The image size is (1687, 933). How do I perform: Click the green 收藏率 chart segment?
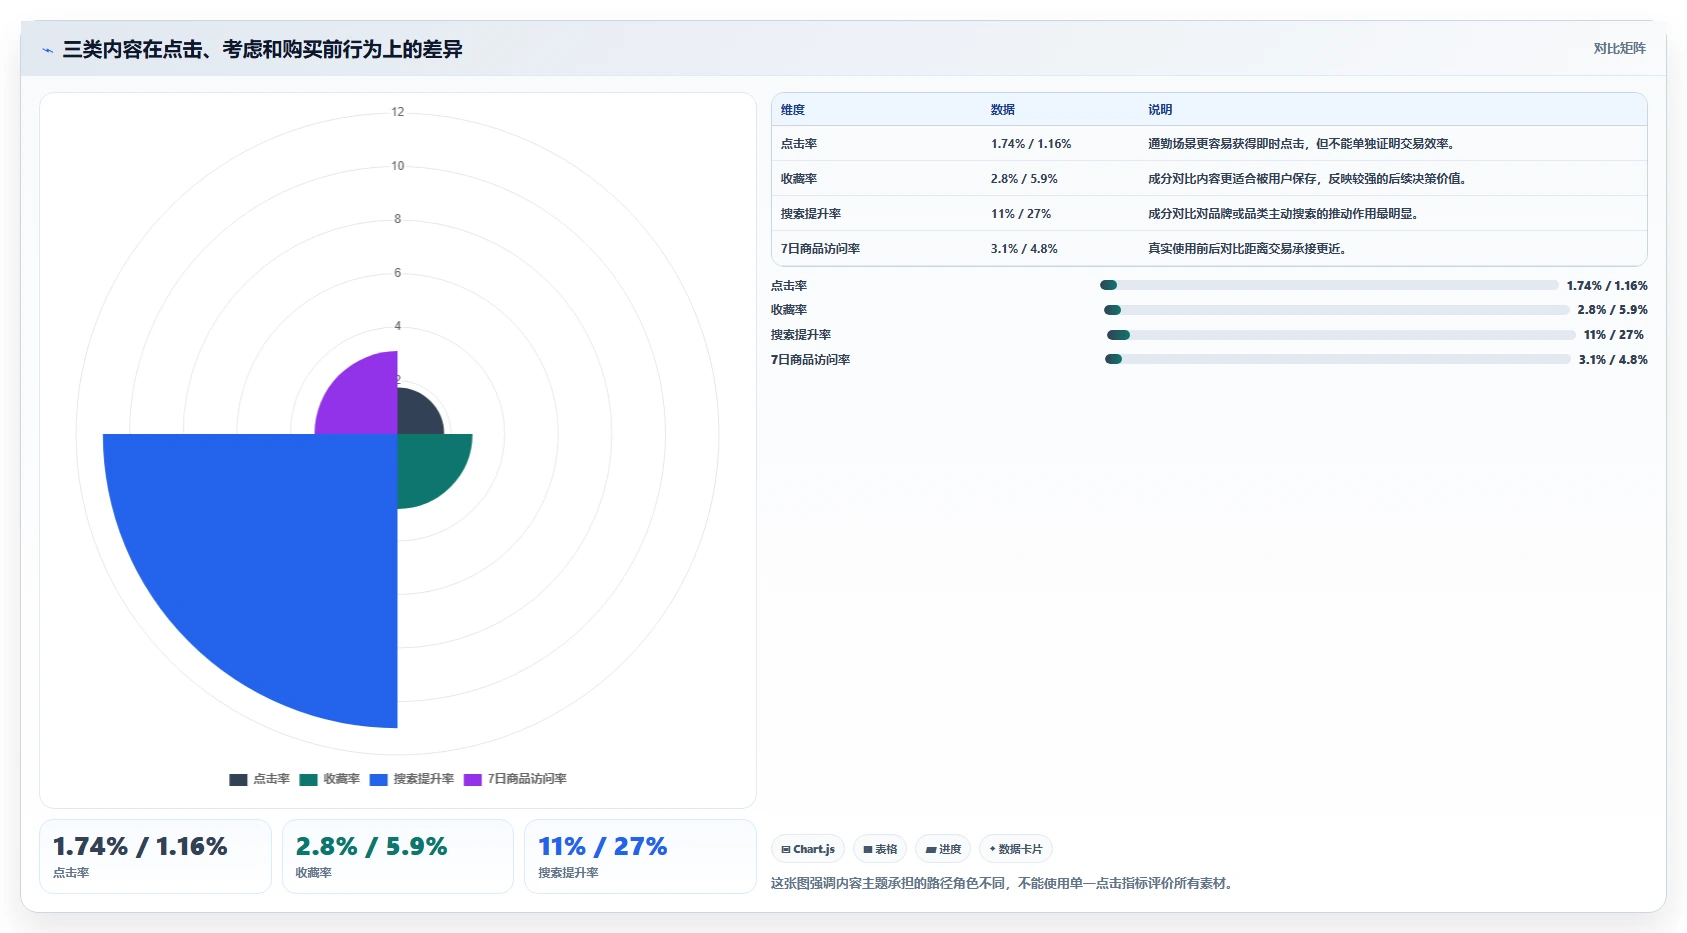click(x=428, y=465)
